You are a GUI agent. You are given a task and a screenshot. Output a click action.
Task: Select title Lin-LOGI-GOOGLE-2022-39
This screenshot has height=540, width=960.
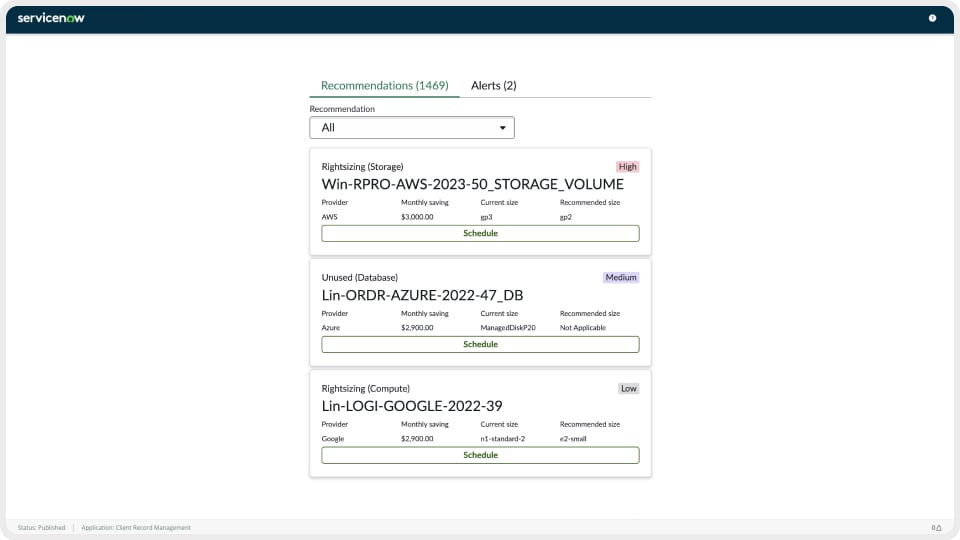click(x=411, y=406)
